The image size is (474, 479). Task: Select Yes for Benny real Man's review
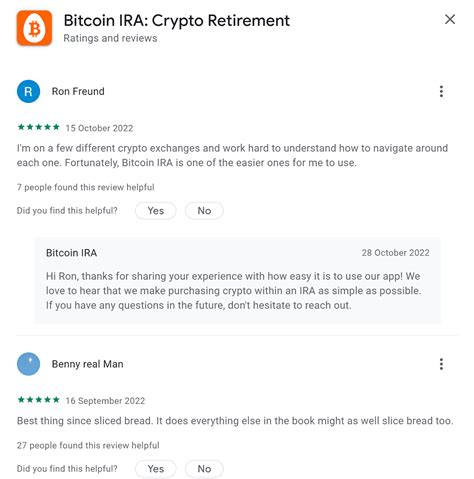[x=156, y=469]
